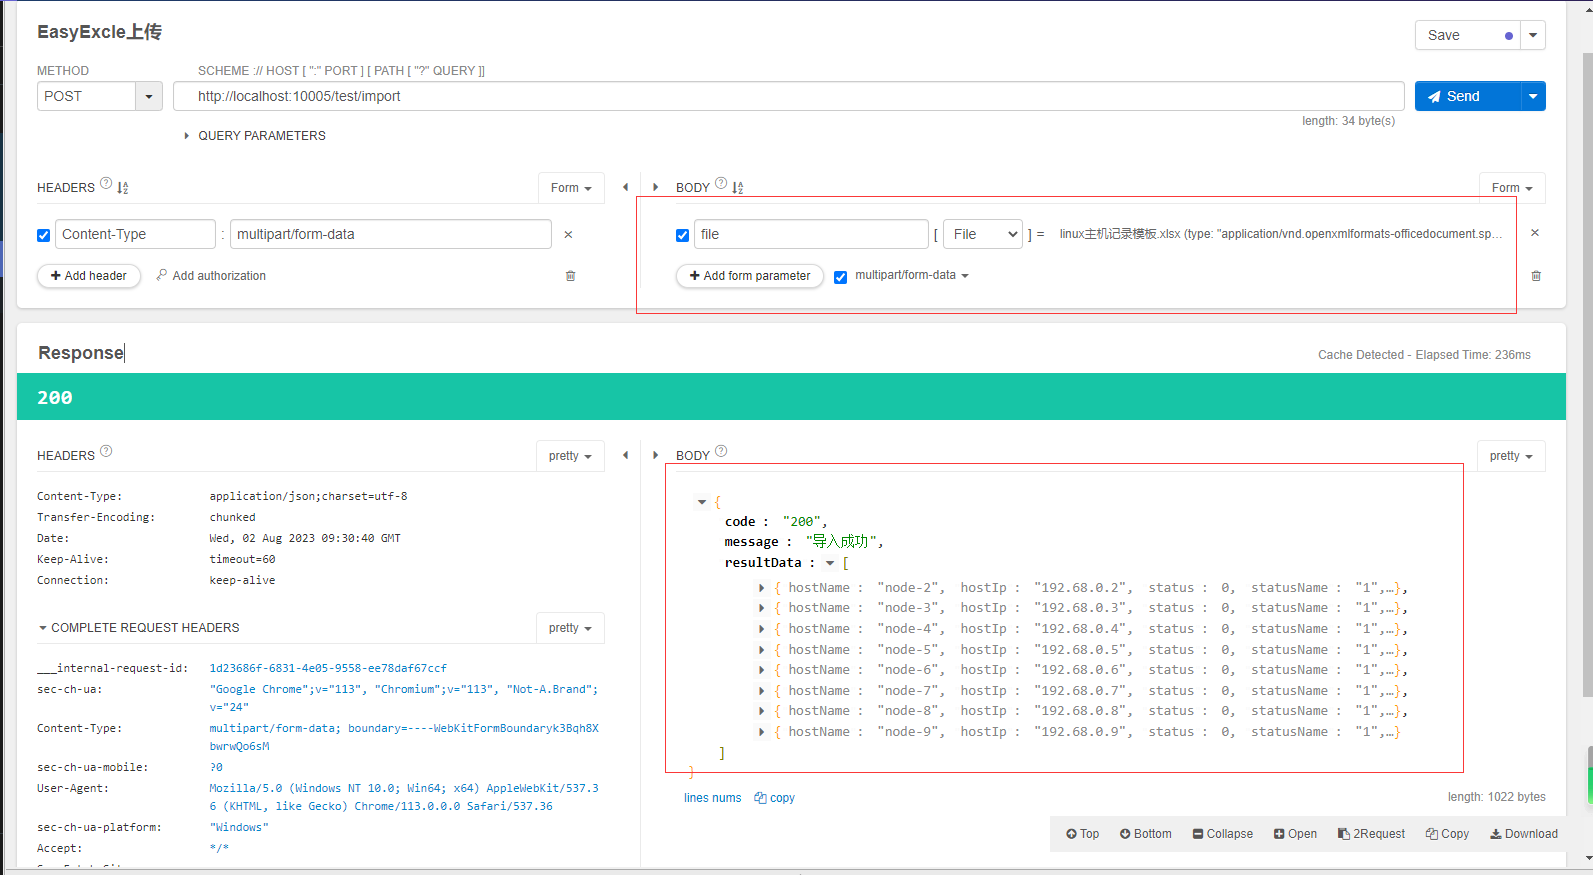
Task: Click the Collapse response button
Action: pyautogui.click(x=1223, y=834)
